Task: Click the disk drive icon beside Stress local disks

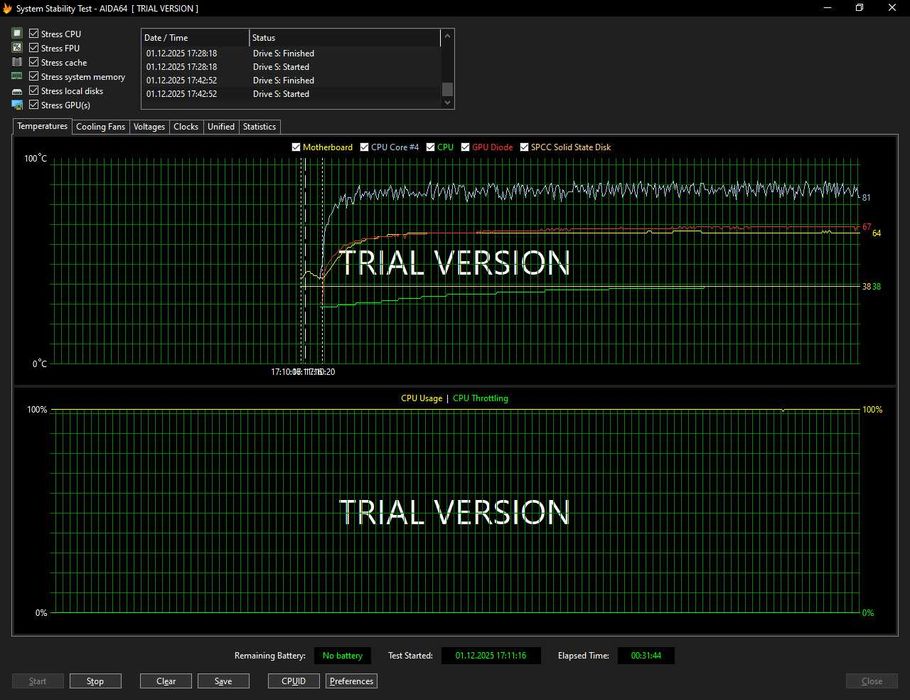Action: (17, 91)
